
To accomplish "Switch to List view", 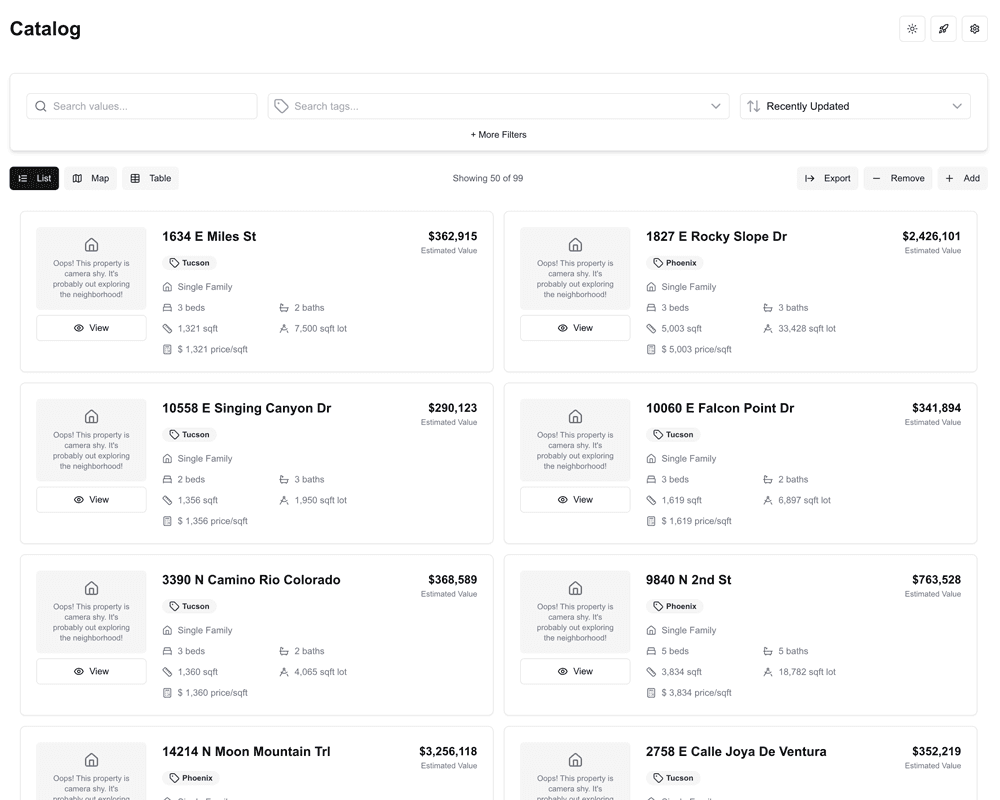I will point(34,178).
